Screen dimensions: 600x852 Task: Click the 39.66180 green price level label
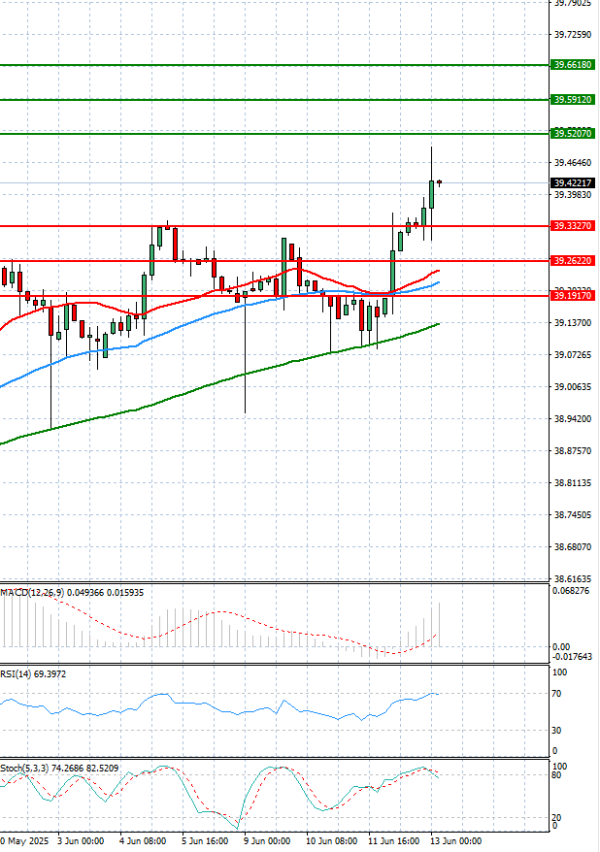click(x=572, y=65)
